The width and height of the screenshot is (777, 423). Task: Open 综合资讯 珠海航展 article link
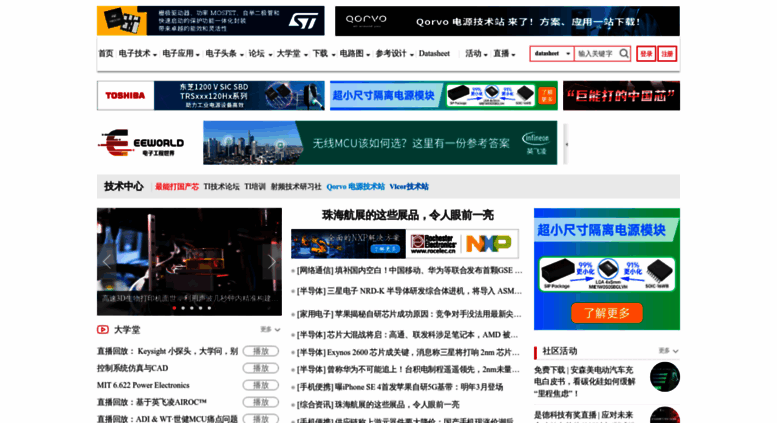(378, 405)
